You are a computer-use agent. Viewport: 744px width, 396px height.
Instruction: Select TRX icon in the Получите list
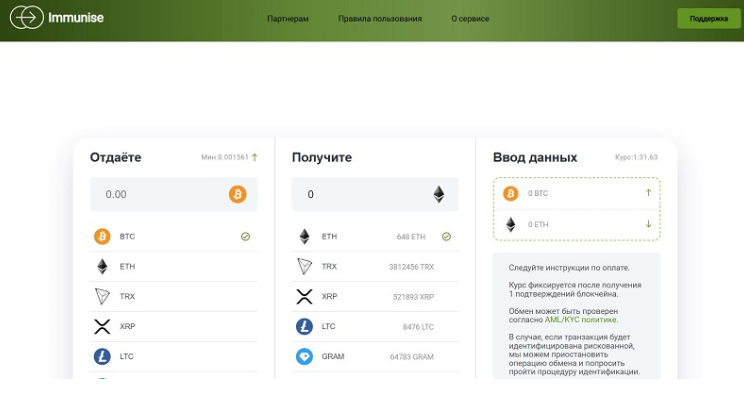pyautogui.click(x=304, y=266)
